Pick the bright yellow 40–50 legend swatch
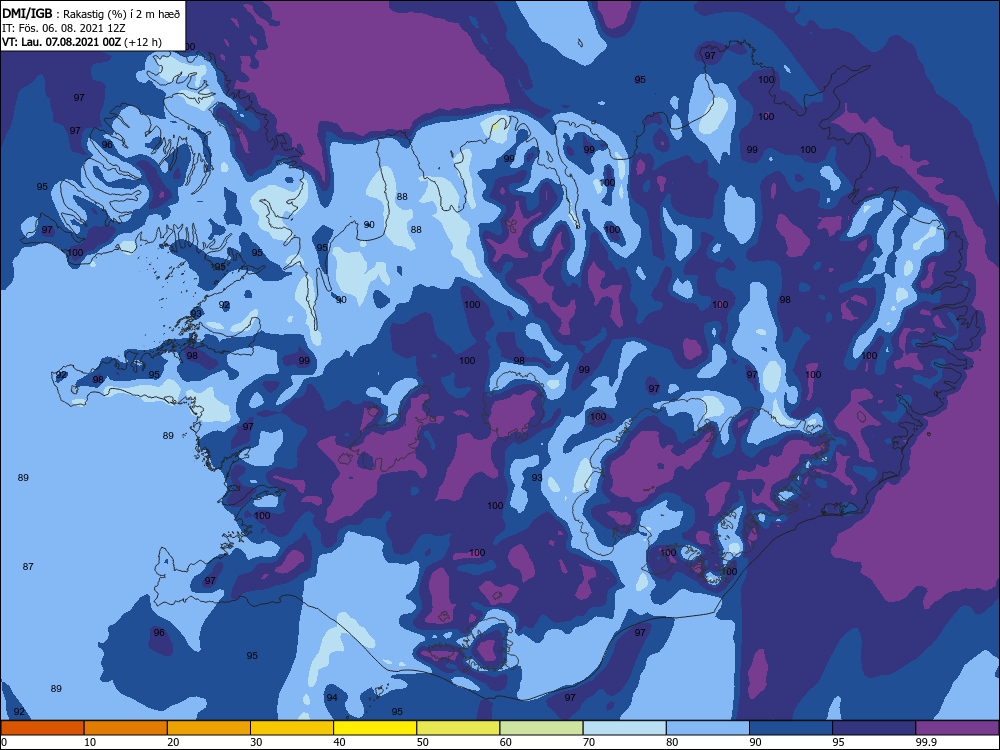1000x750 pixels. (x=375, y=728)
